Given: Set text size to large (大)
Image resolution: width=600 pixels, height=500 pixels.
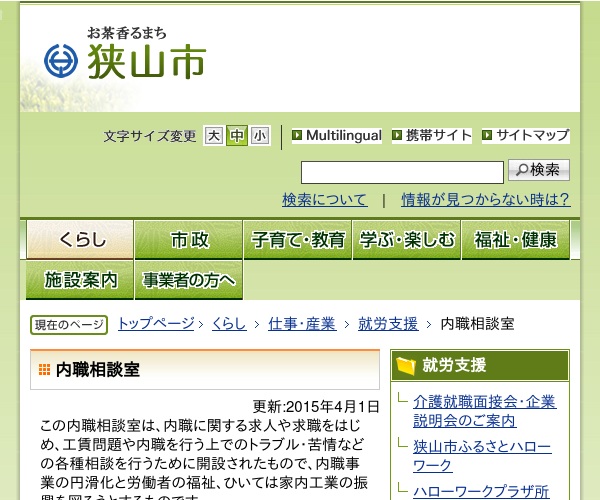Looking at the screenshot, I should [213, 136].
